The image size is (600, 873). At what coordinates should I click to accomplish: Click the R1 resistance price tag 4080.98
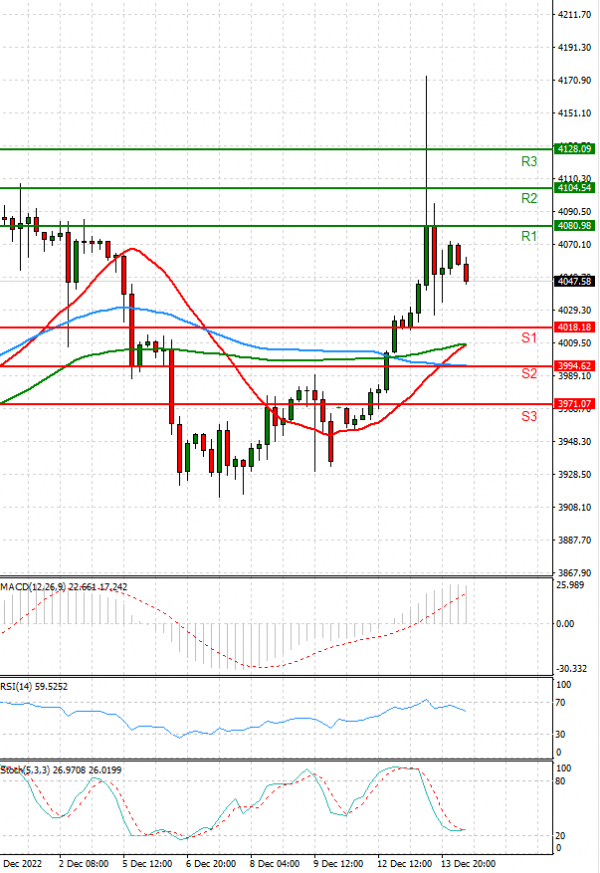pos(574,225)
